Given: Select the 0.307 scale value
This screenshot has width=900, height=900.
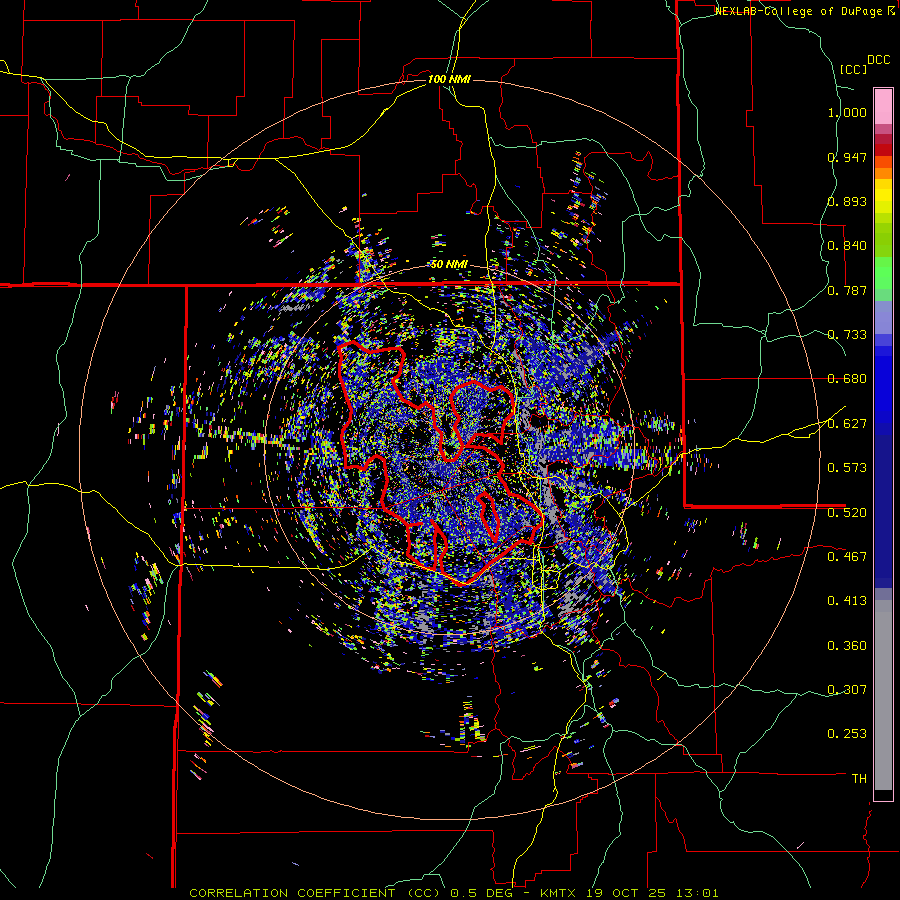Looking at the screenshot, I should pyautogui.click(x=847, y=689).
